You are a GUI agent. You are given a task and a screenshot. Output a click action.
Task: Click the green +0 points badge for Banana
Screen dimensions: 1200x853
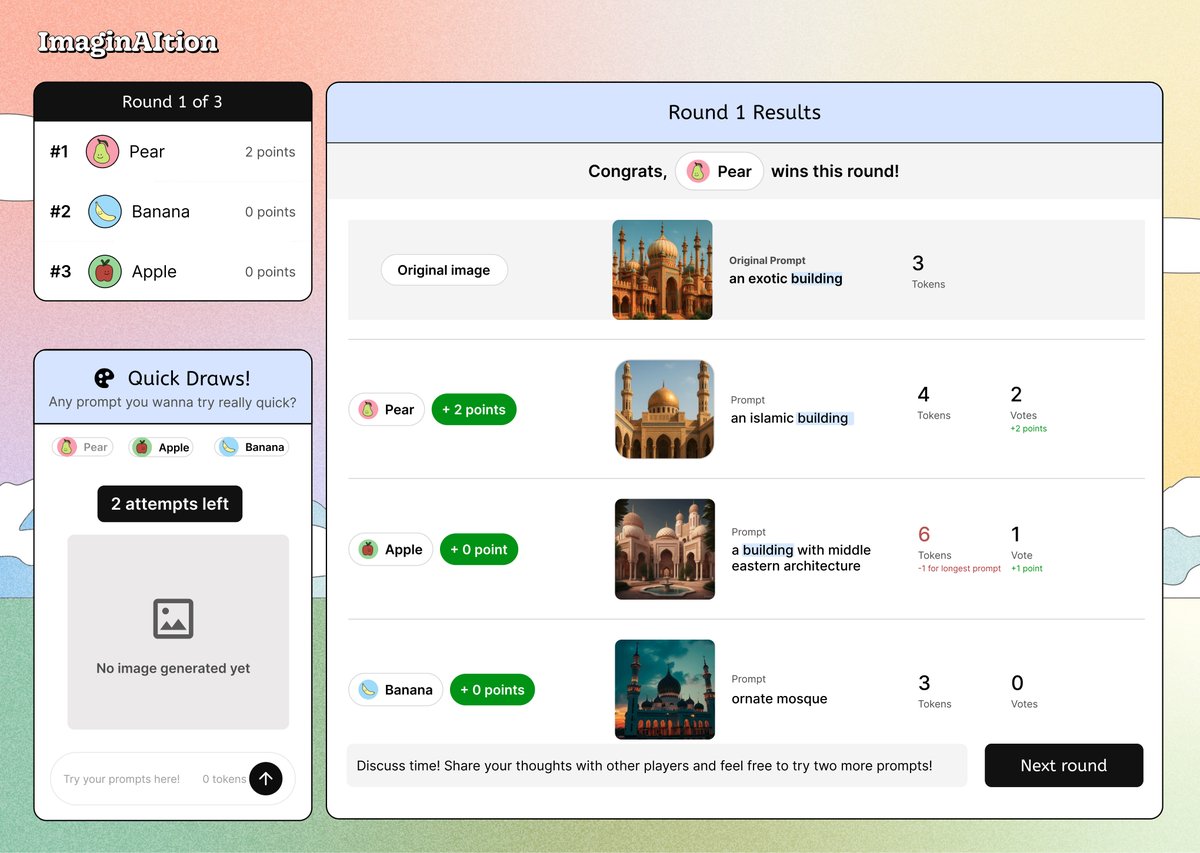click(x=492, y=689)
